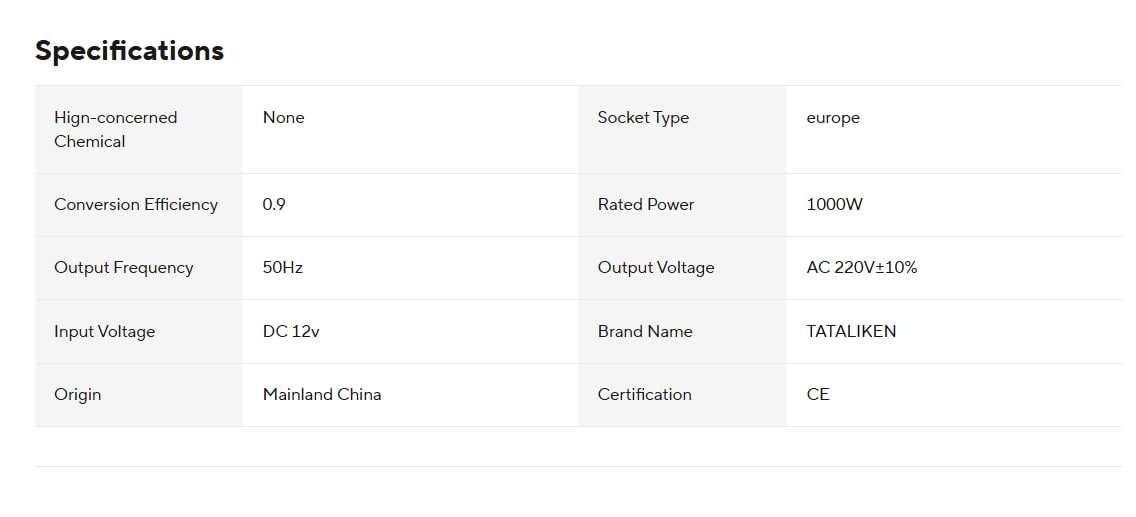This screenshot has height=517, width=1136.
Task: Click the Mainland China value
Action: (x=322, y=395)
